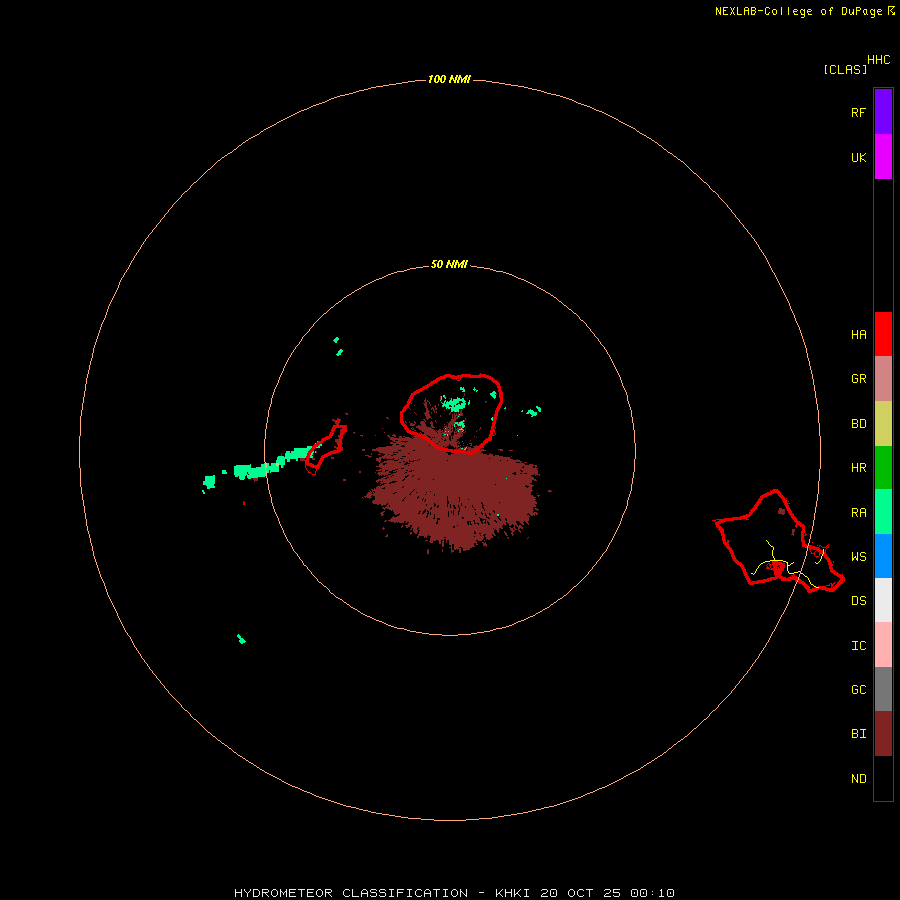Click the '00:10' timestamp

[x=652, y=893]
